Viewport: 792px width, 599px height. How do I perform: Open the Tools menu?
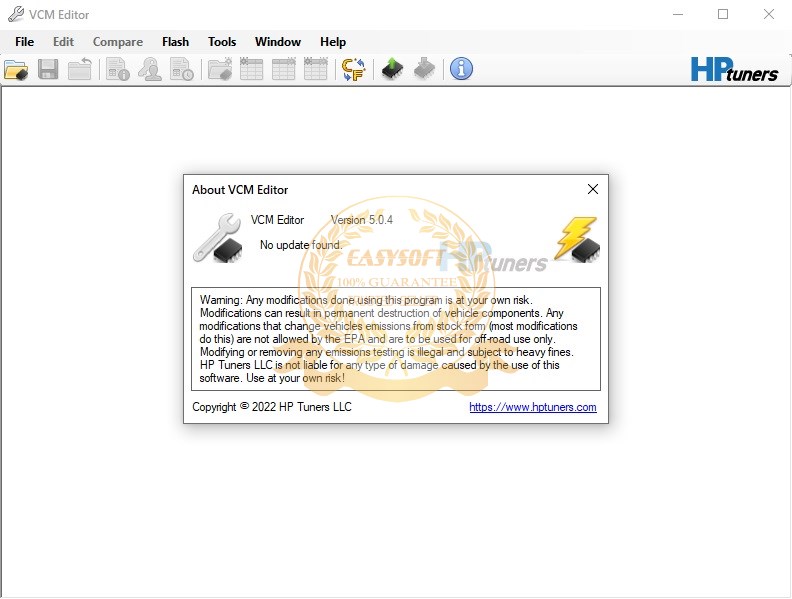point(222,42)
